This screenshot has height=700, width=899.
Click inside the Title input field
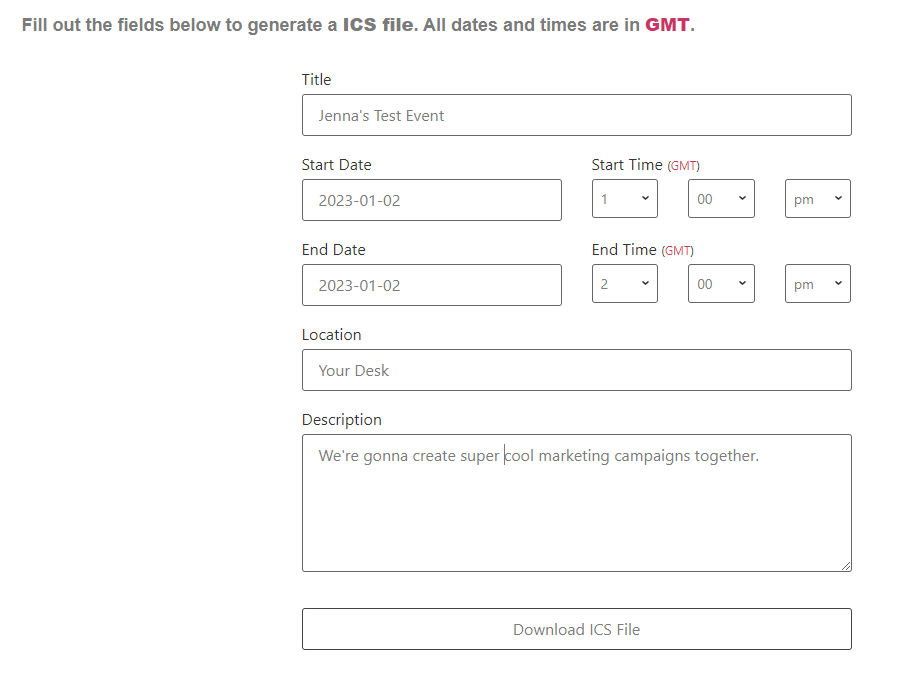point(576,114)
